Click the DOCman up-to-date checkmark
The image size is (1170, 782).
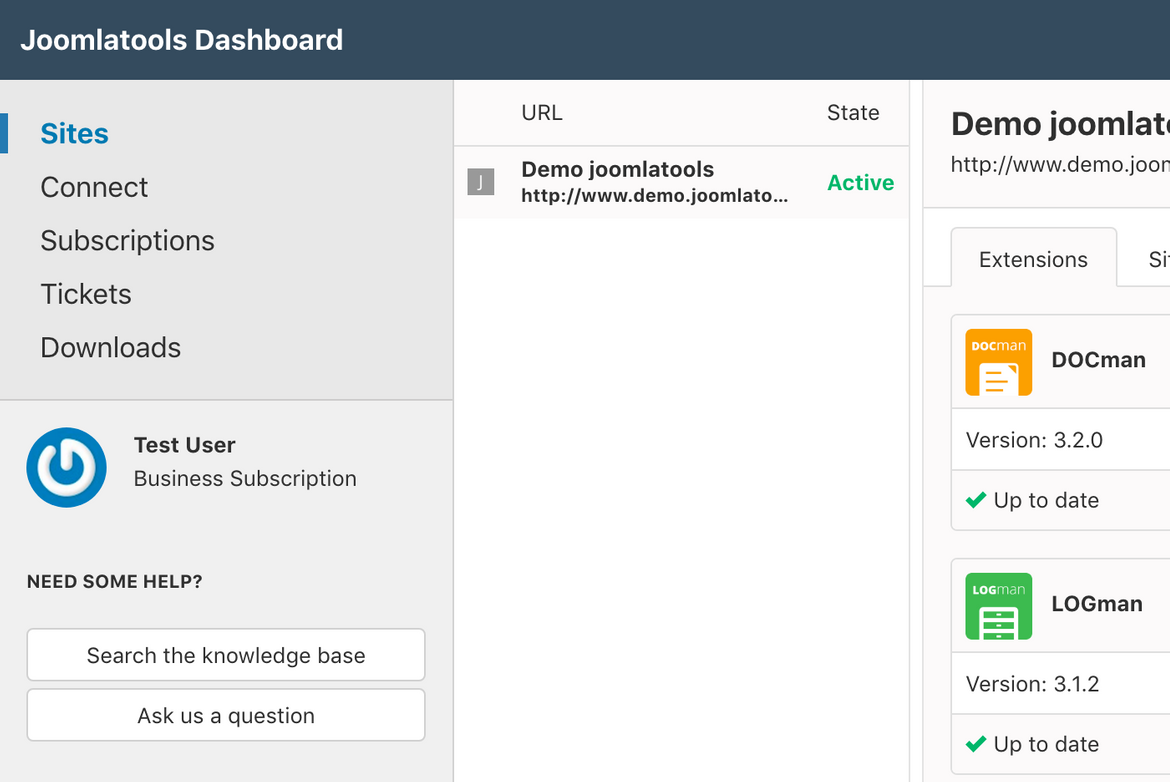[x=976, y=500]
